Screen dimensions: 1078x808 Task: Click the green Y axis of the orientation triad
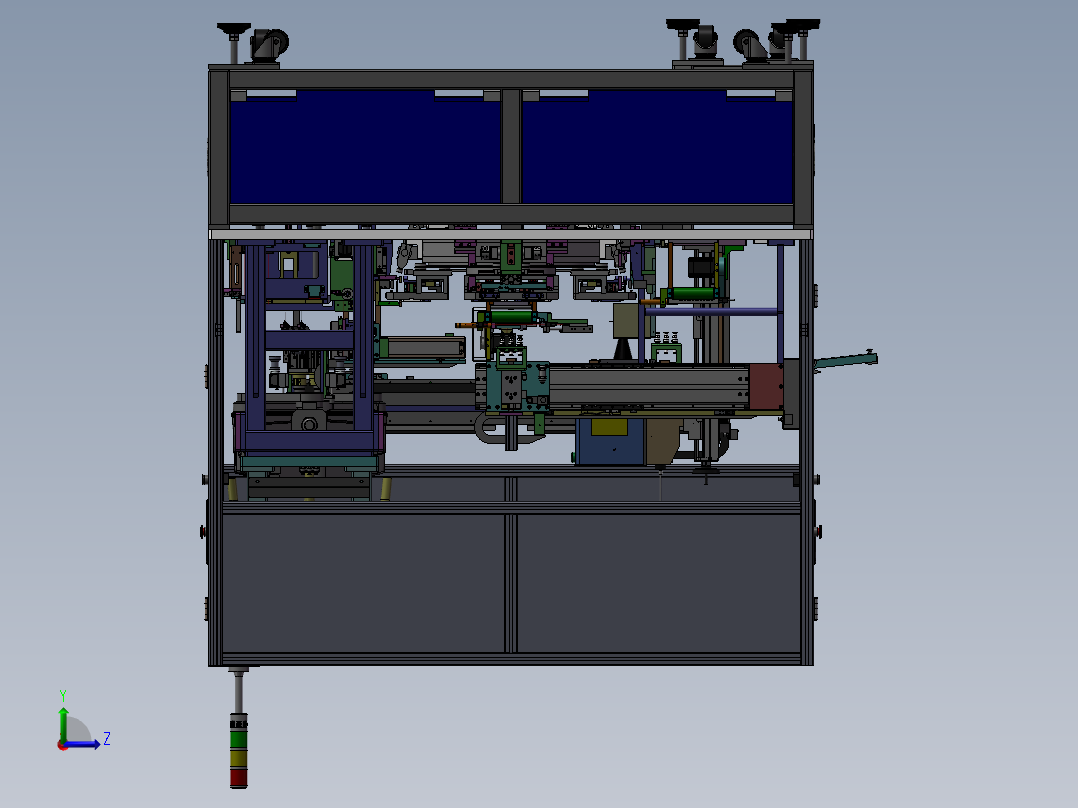click(63, 724)
